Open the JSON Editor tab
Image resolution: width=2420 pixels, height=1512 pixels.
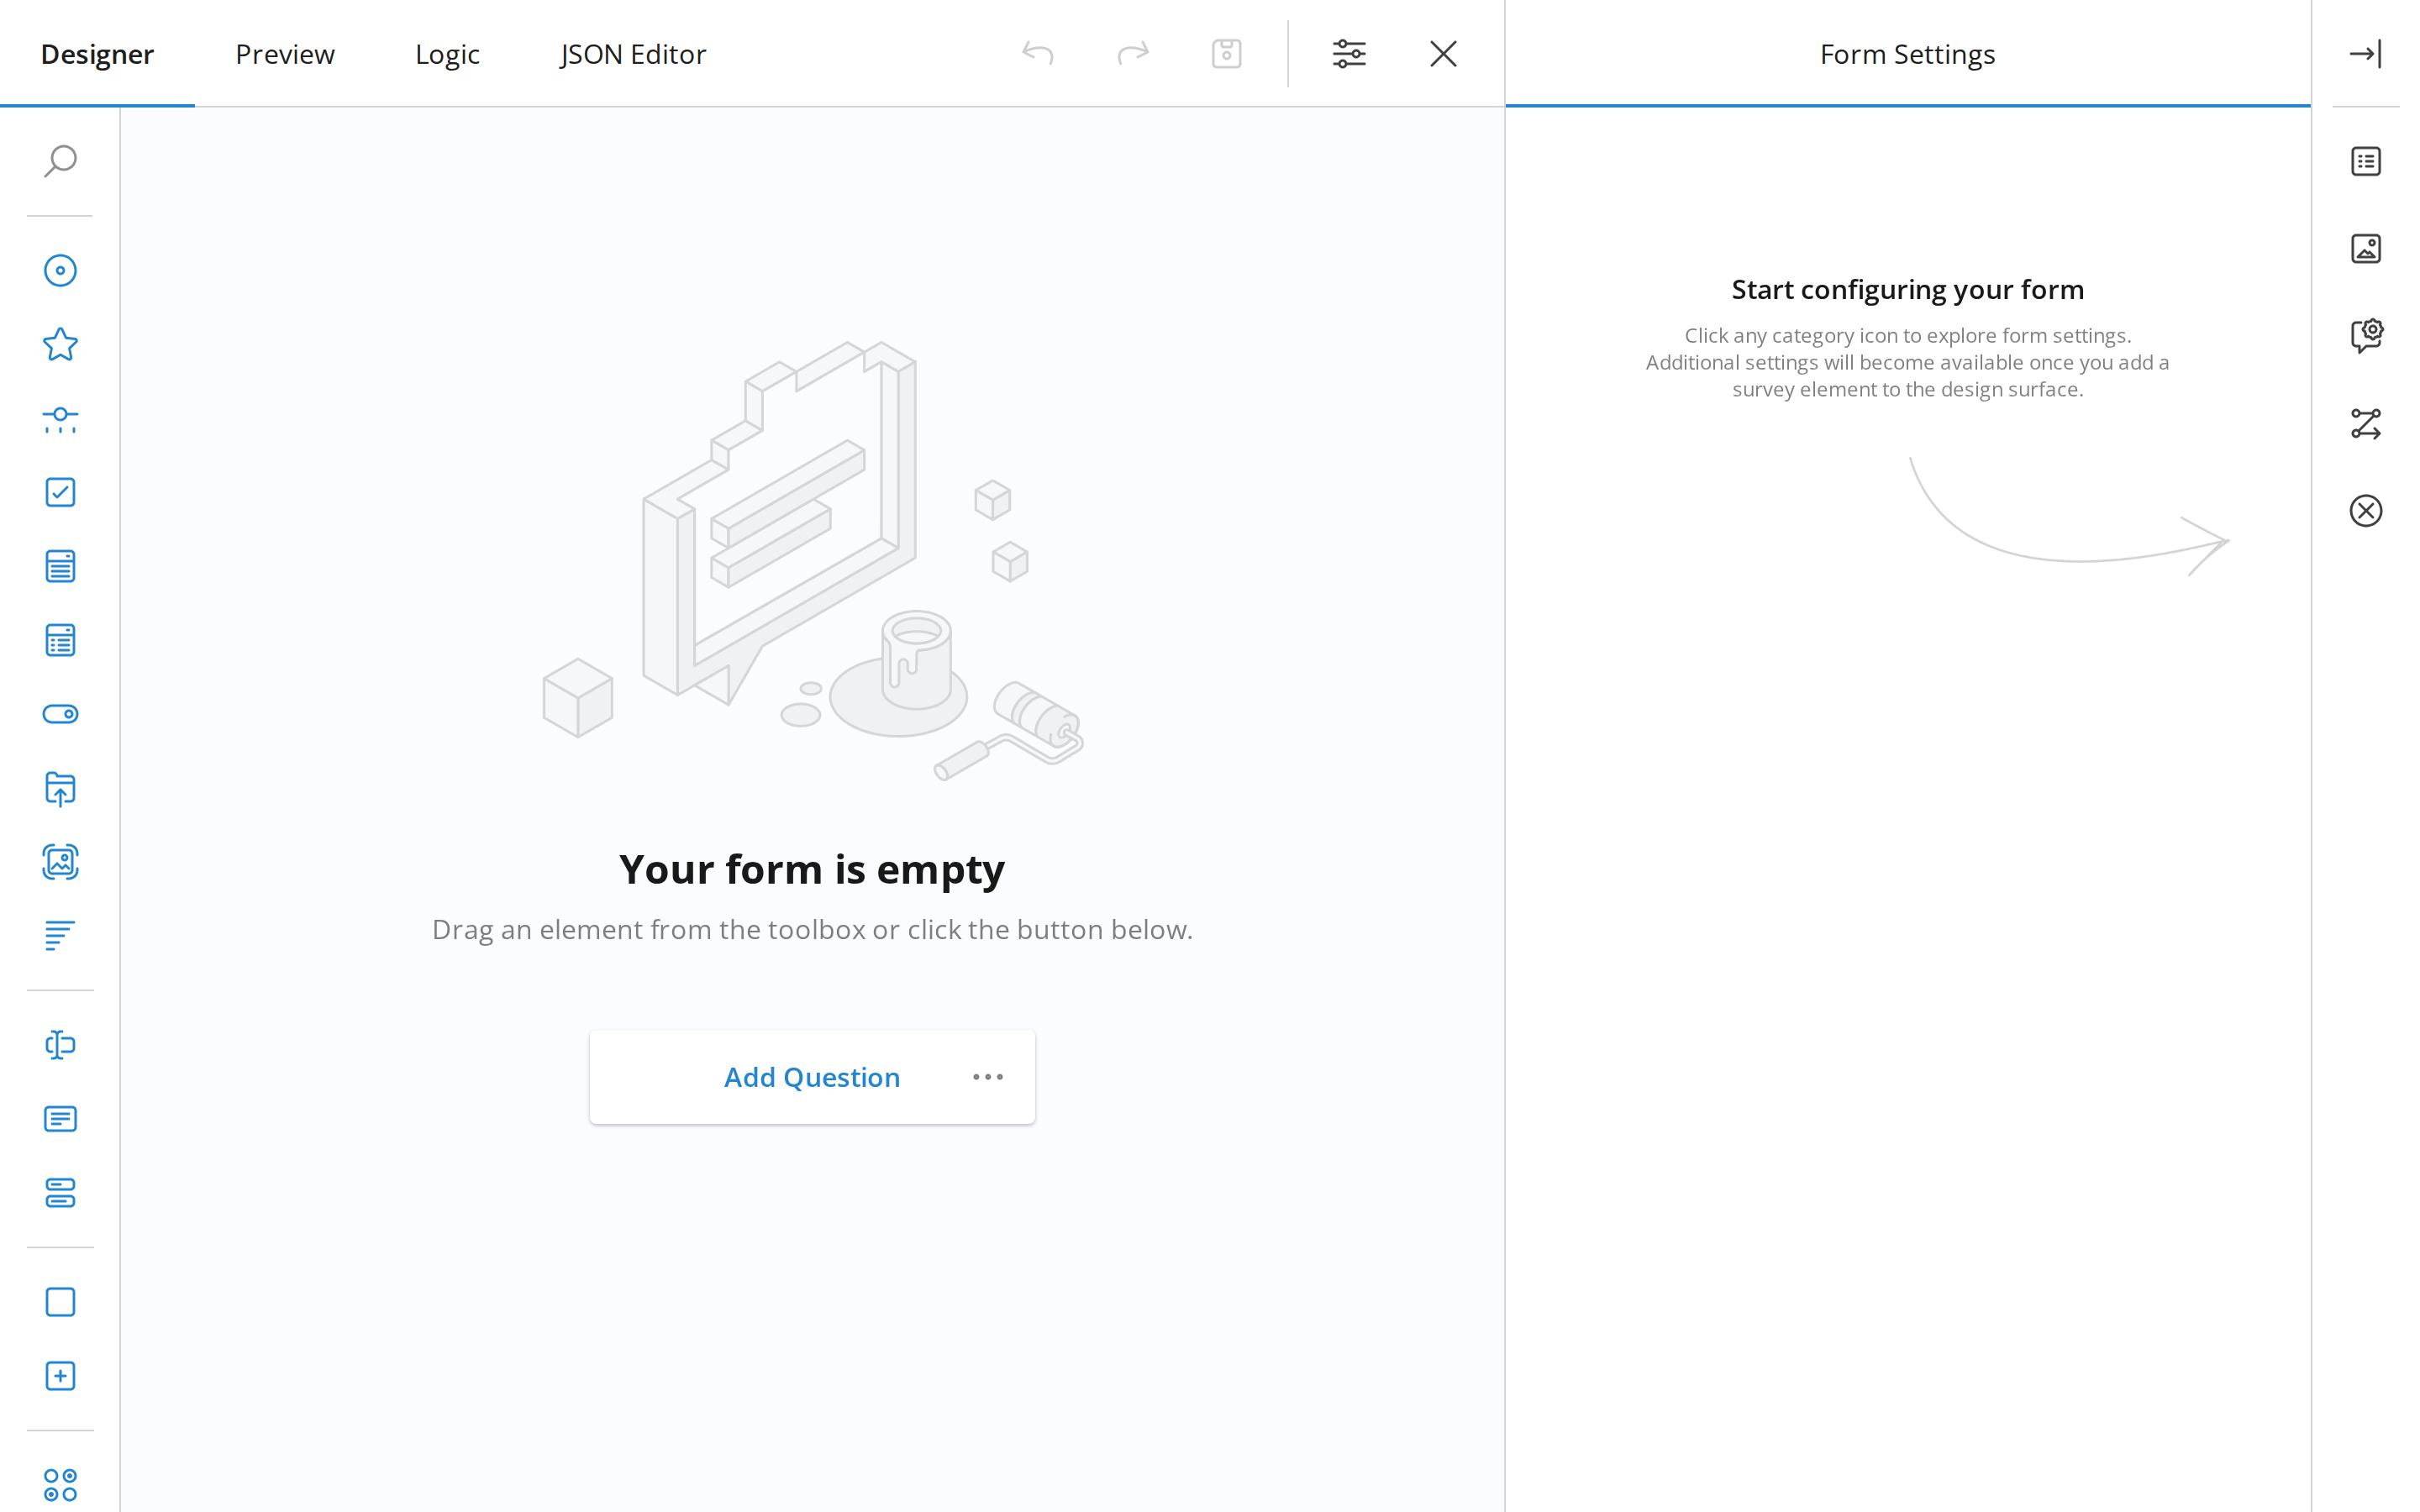click(x=633, y=54)
